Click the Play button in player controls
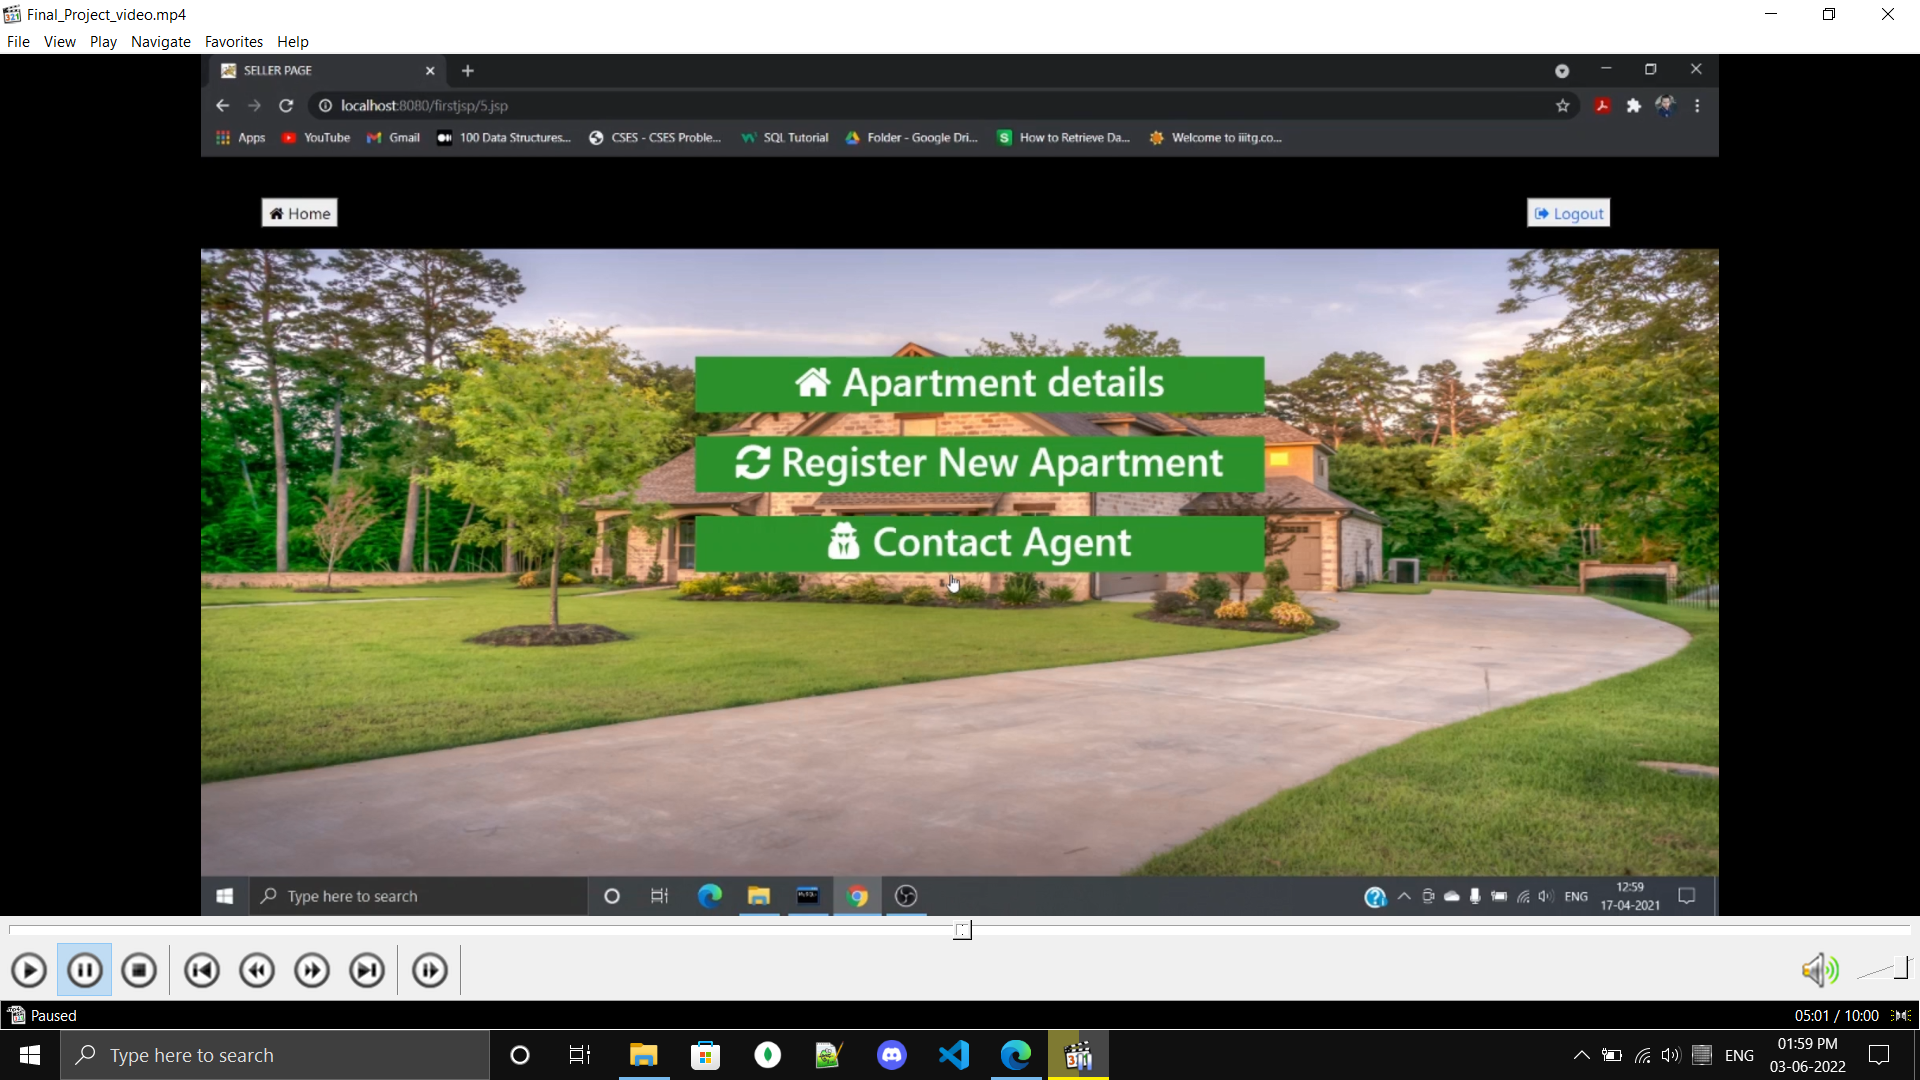1920x1080 pixels. point(29,970)
